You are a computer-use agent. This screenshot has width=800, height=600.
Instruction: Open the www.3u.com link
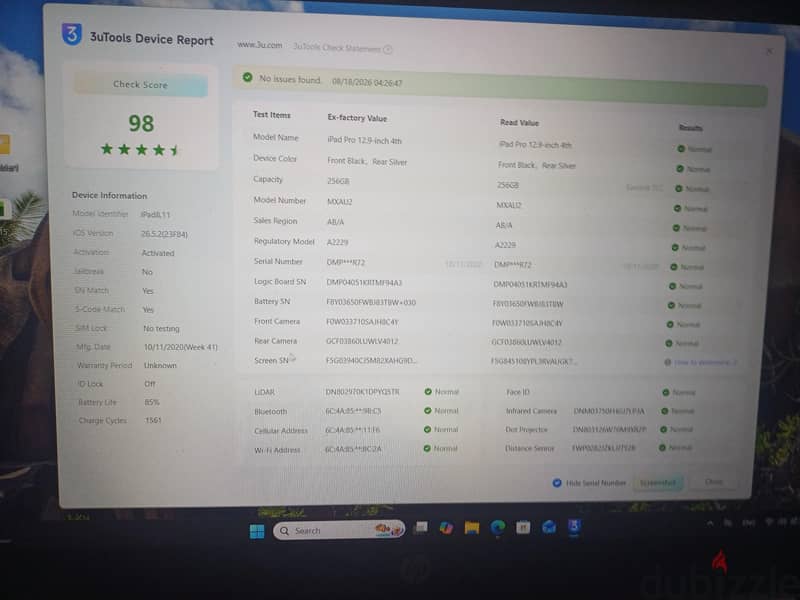point(259,45)
